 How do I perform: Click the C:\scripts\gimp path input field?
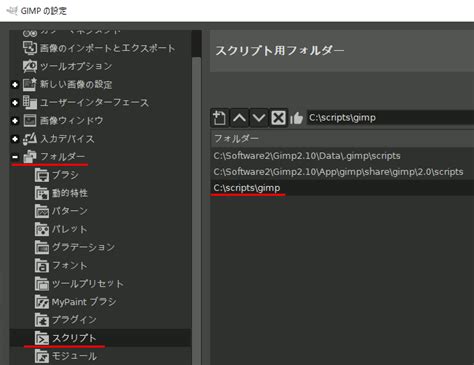(x=390, y=118)
